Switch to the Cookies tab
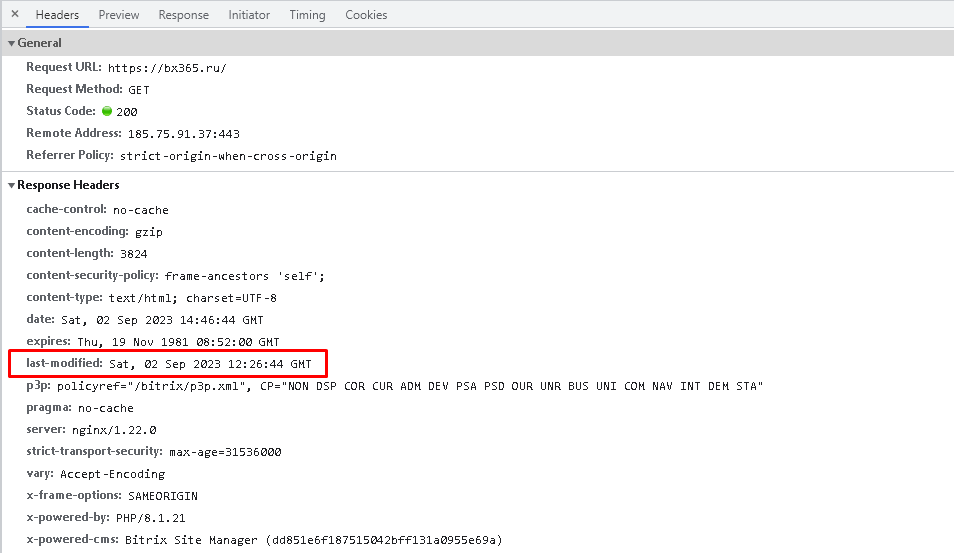 point(366,15)
